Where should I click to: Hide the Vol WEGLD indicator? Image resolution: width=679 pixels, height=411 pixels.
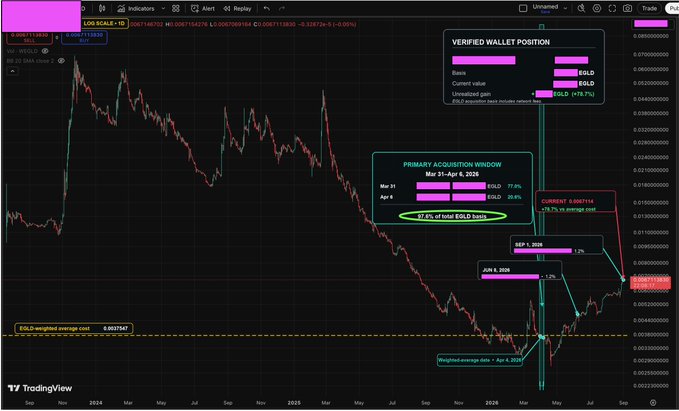point(45,51)
